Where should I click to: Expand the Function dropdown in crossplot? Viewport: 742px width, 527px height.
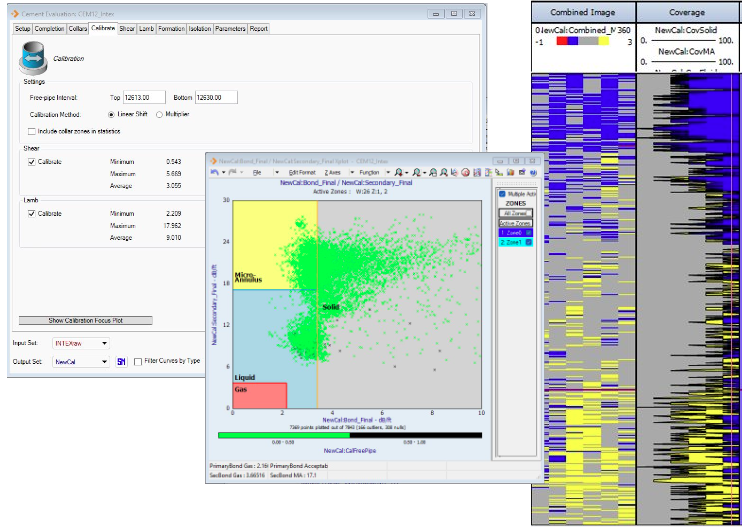[371, 172]
